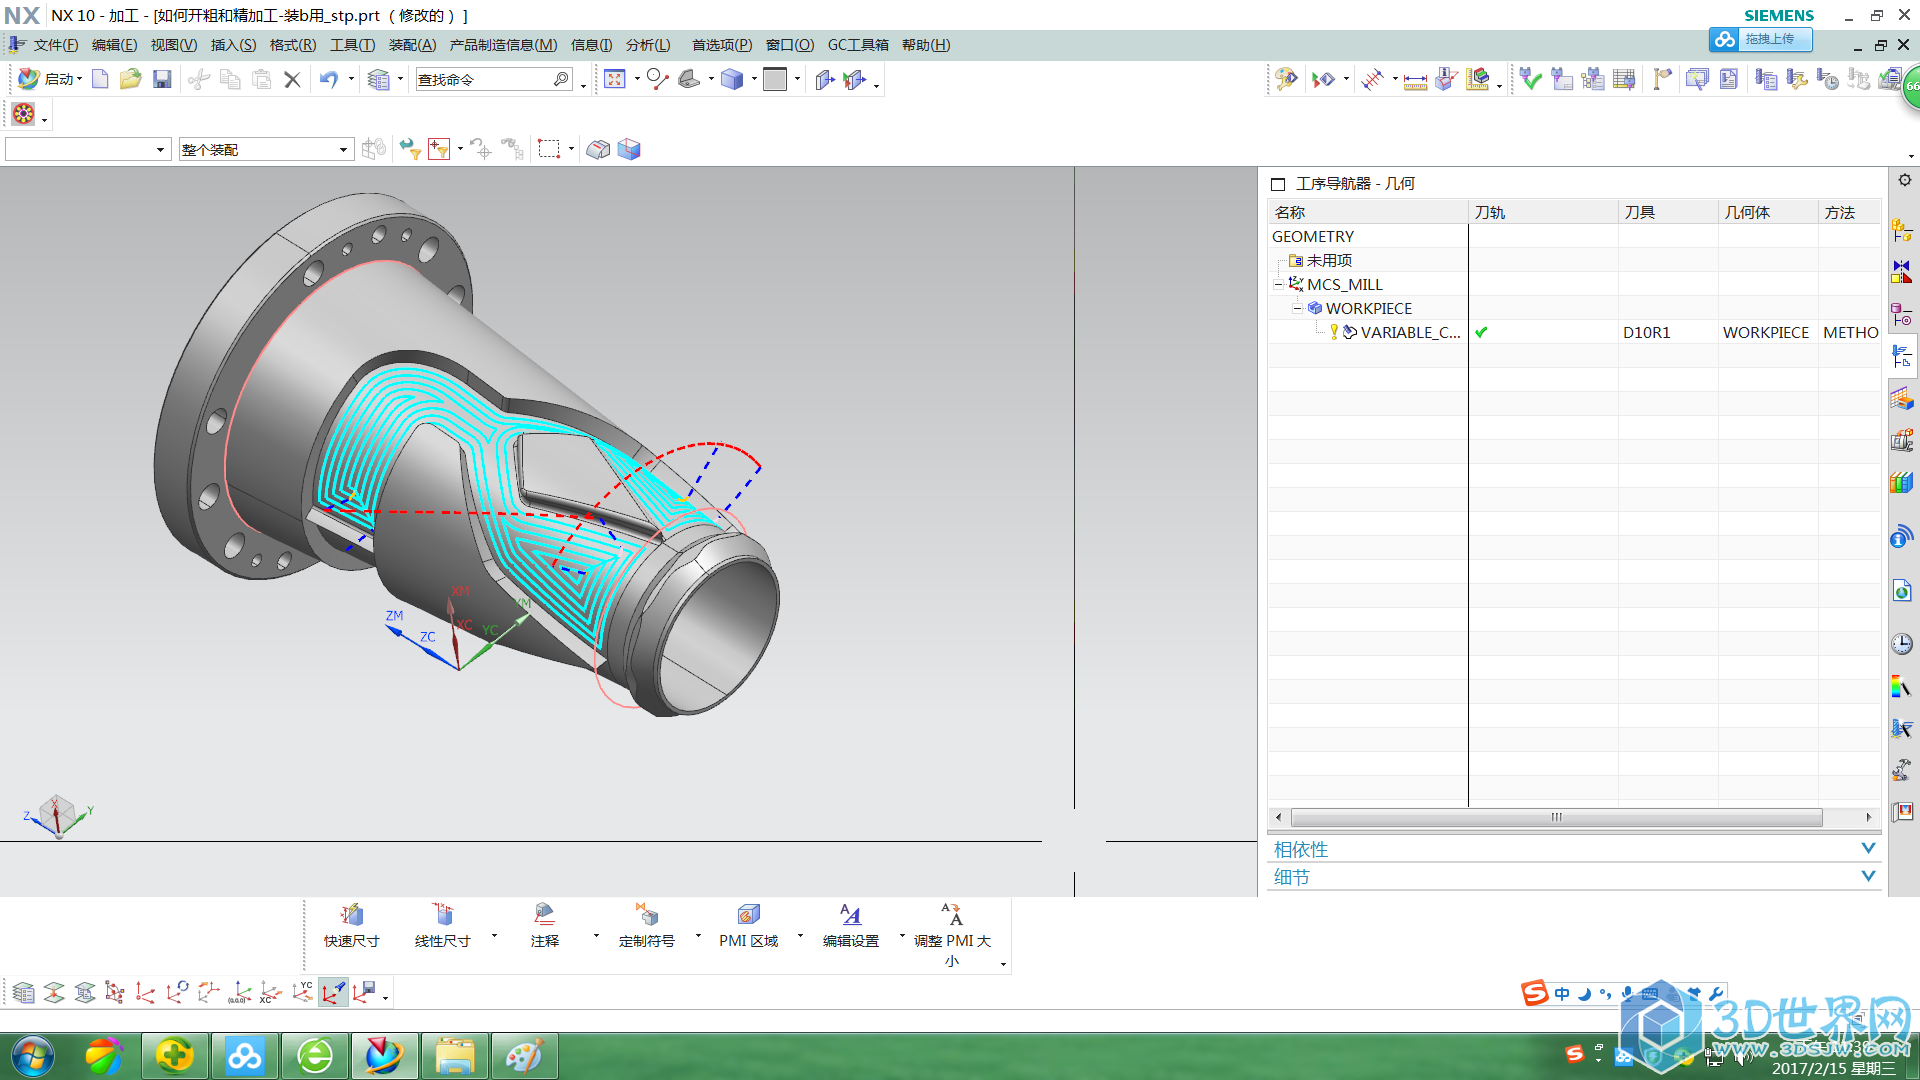This screenshot has width=1920, height=1080.
Task: Open the reuse library books sidebar icon
Action: (1902, 483)
